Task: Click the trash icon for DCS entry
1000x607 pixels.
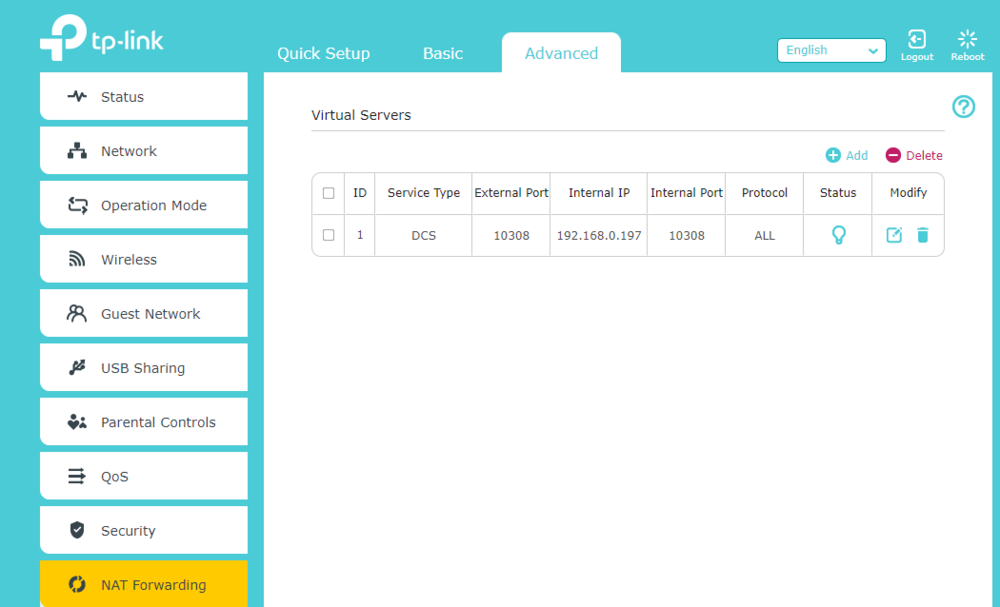Action: tap(922, 235)
